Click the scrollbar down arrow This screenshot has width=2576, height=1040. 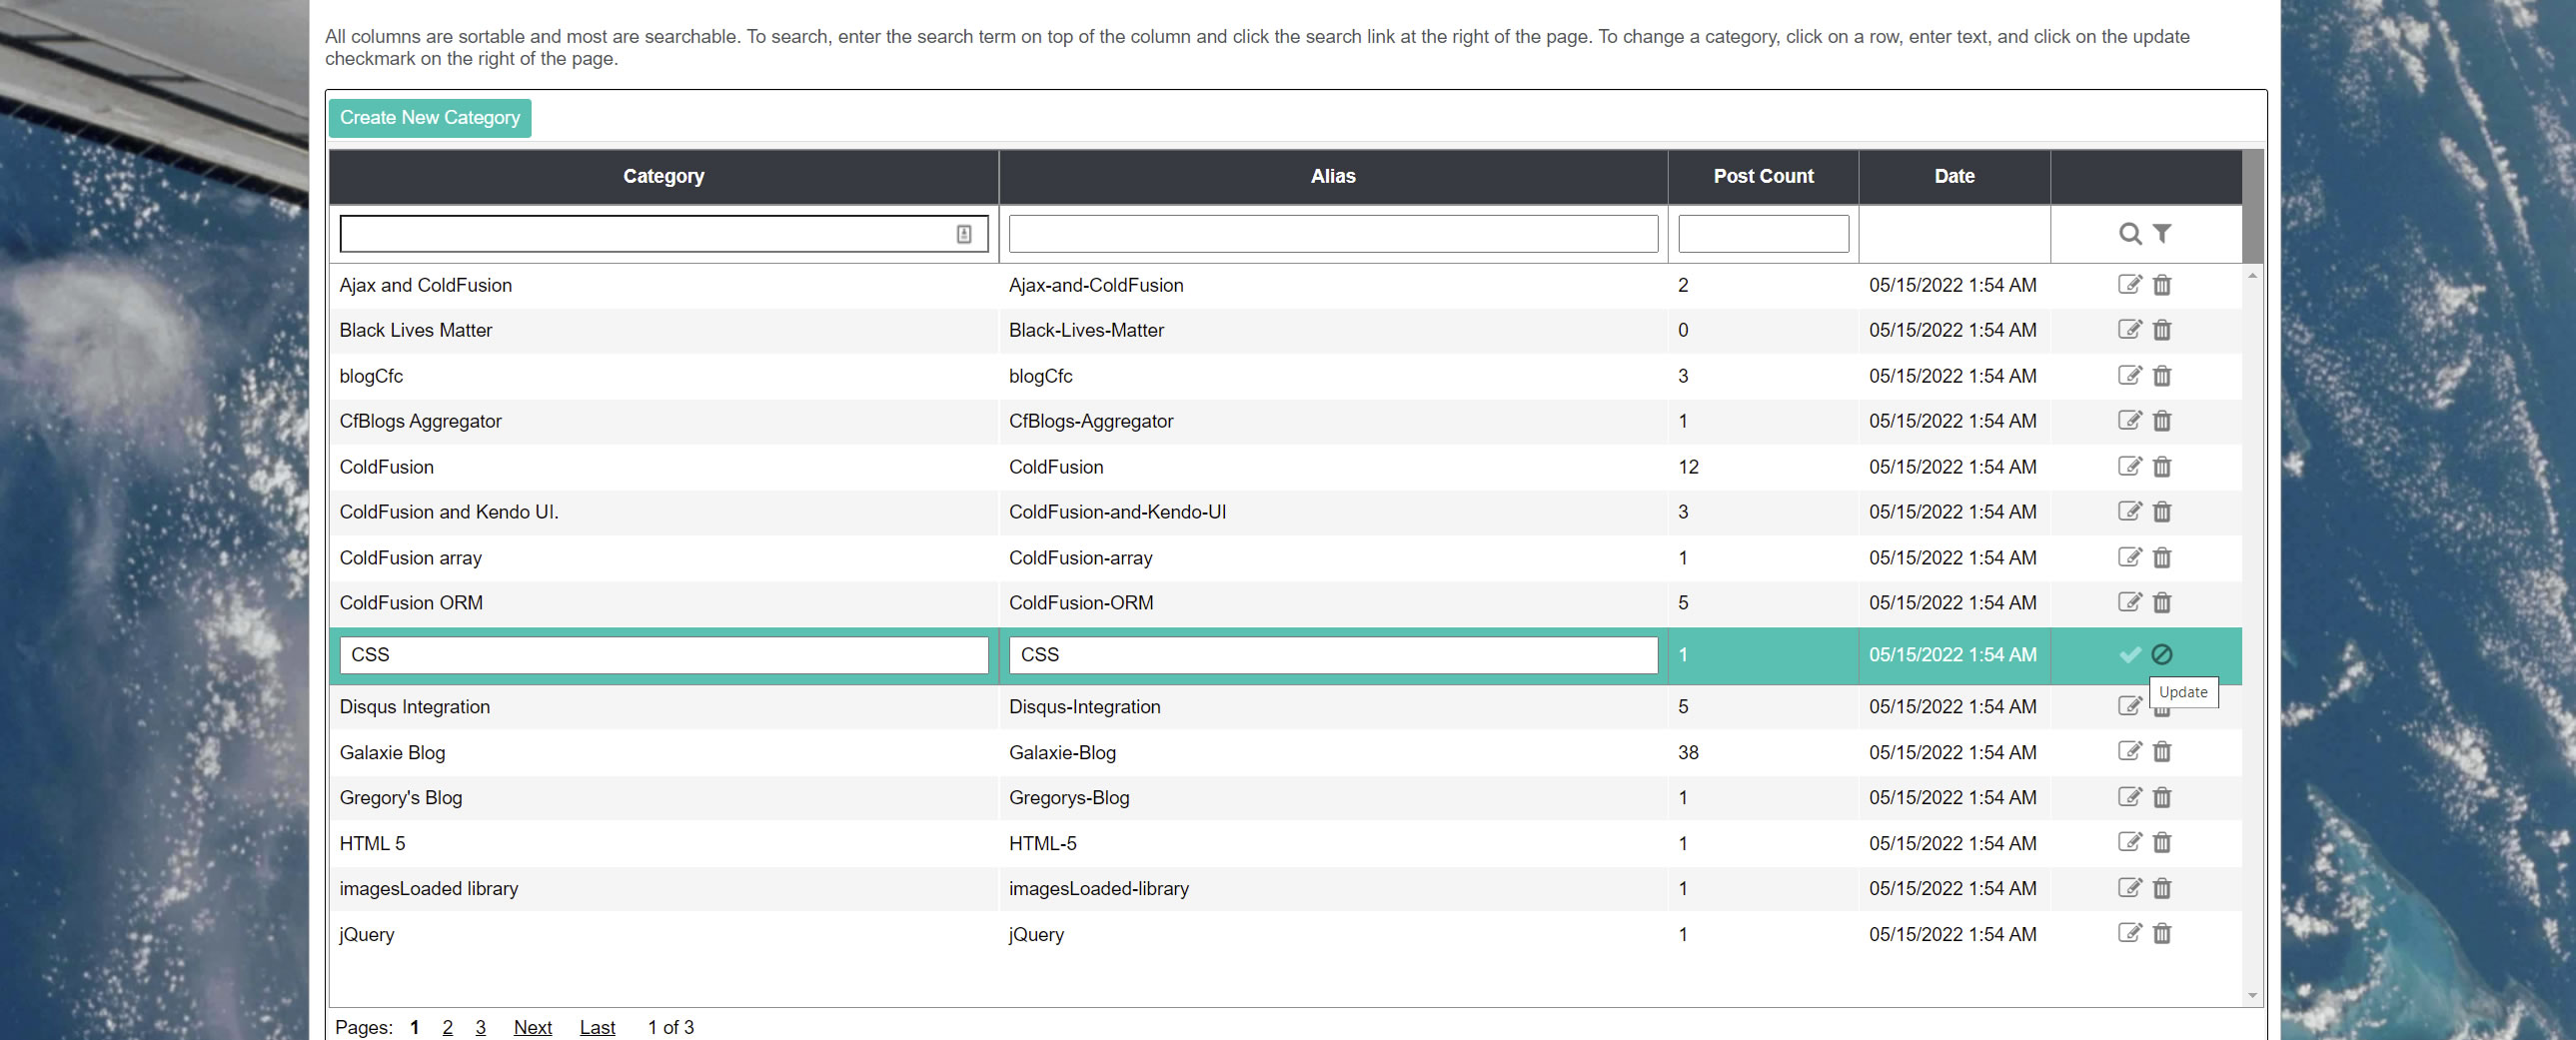(2252, 995)
